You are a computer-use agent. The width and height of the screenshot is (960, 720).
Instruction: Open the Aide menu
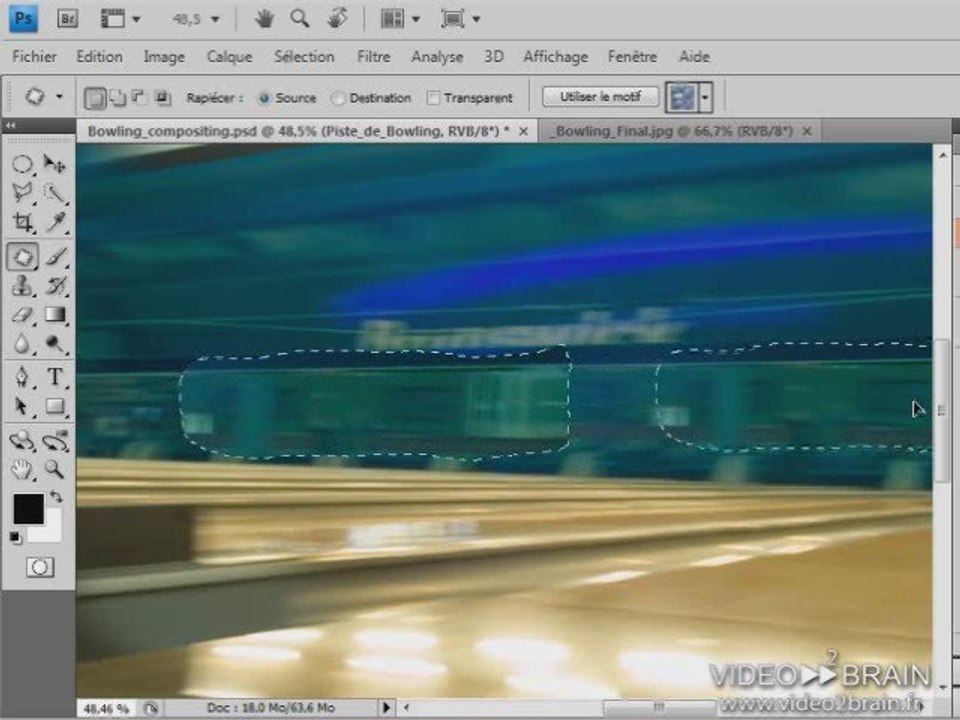coord(694,57)
